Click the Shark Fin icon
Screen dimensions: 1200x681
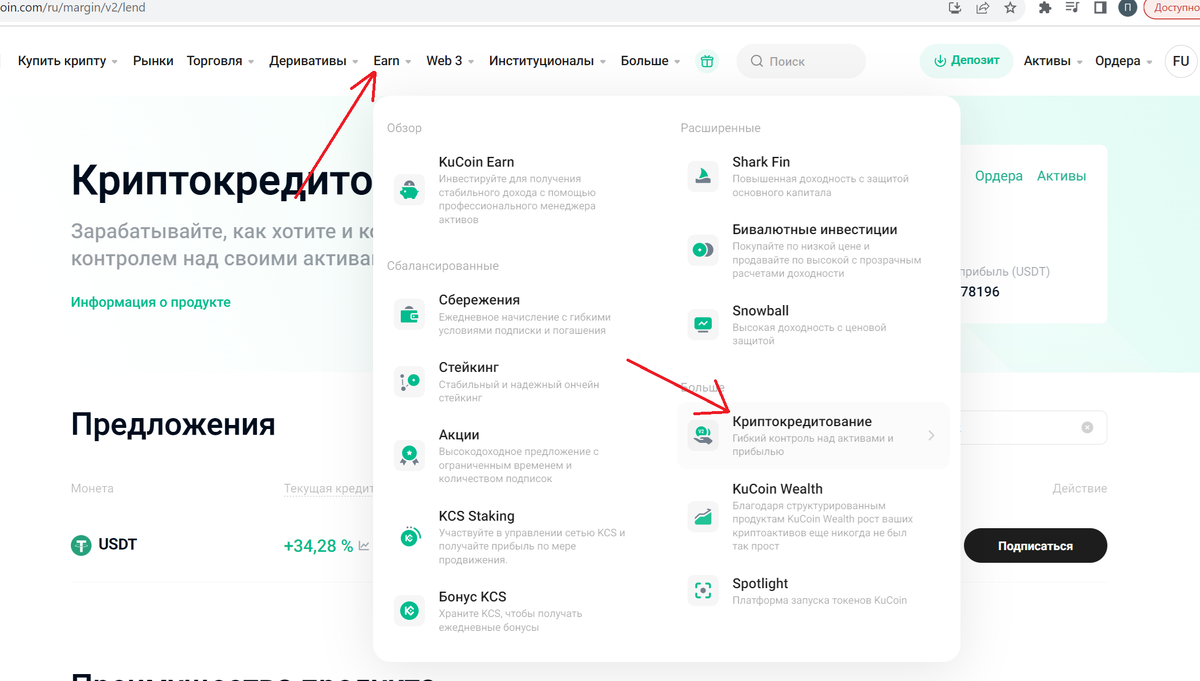(703, 176)
